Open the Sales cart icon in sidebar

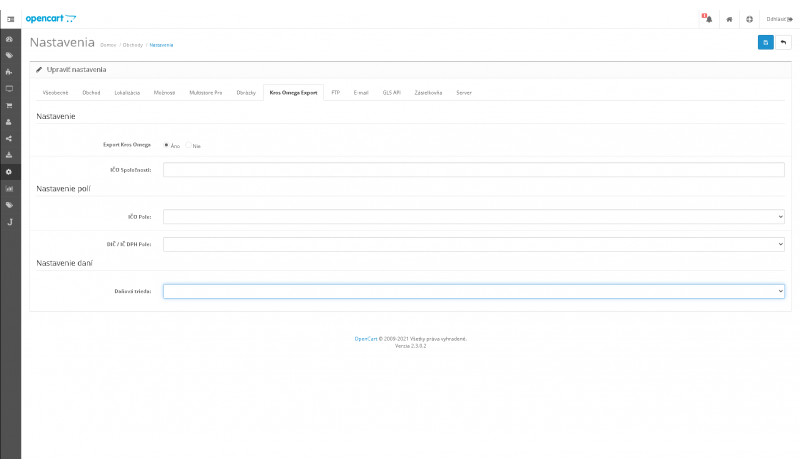(9, 105)
